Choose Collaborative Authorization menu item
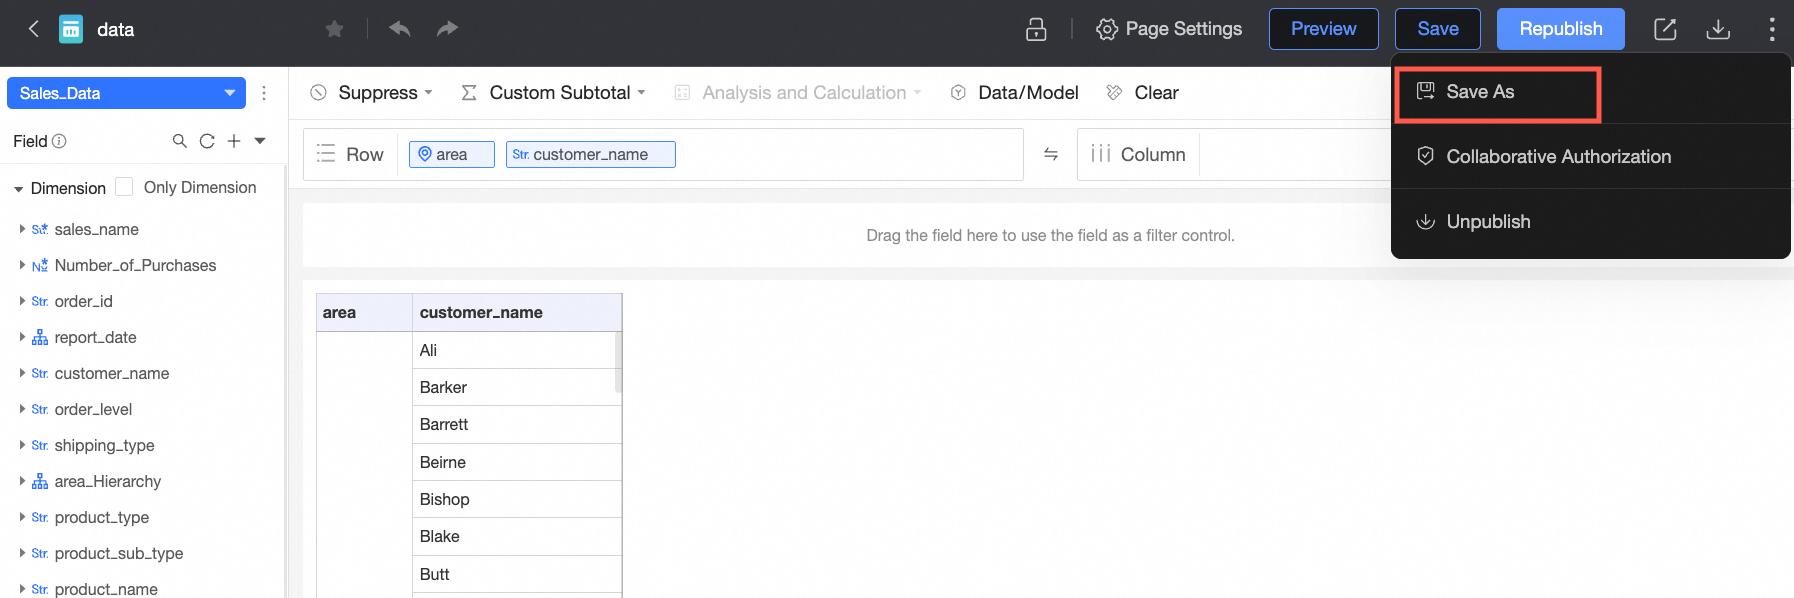 click(x=1558, y=157)
